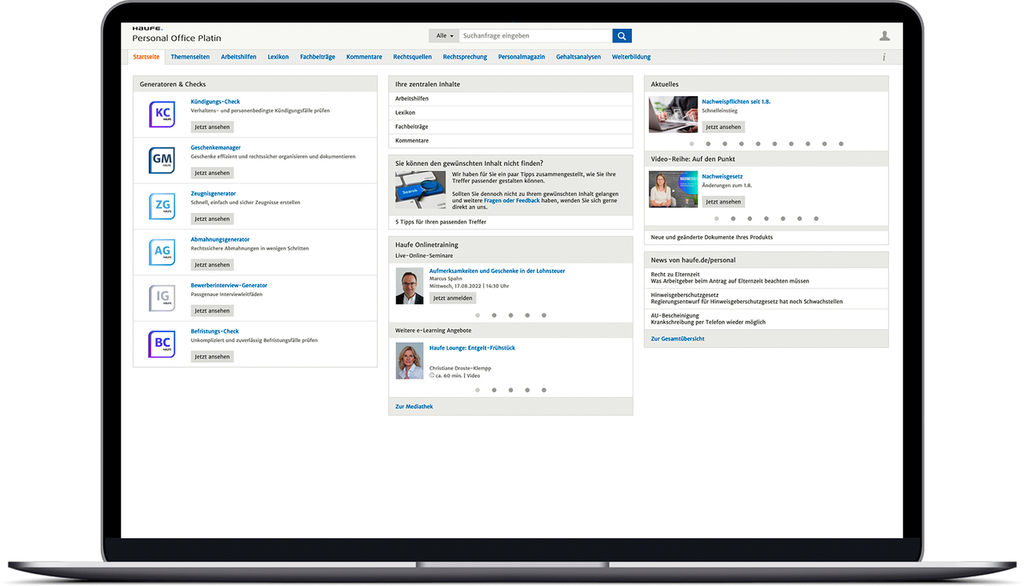Click the Abmahnungsgenerator title link
Screen dimensions: 1024x586
click(220, 239)
